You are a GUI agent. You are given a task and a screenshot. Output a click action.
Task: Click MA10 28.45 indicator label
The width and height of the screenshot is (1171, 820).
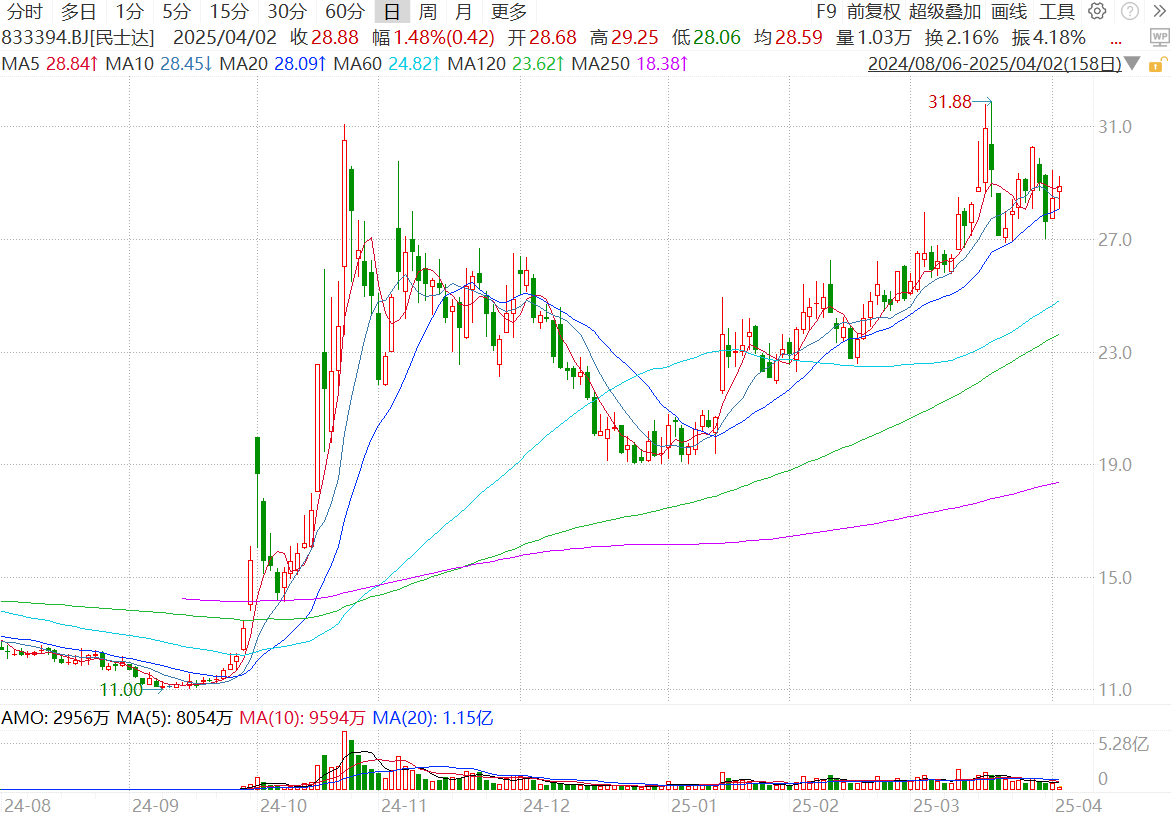tap(158, 63)
